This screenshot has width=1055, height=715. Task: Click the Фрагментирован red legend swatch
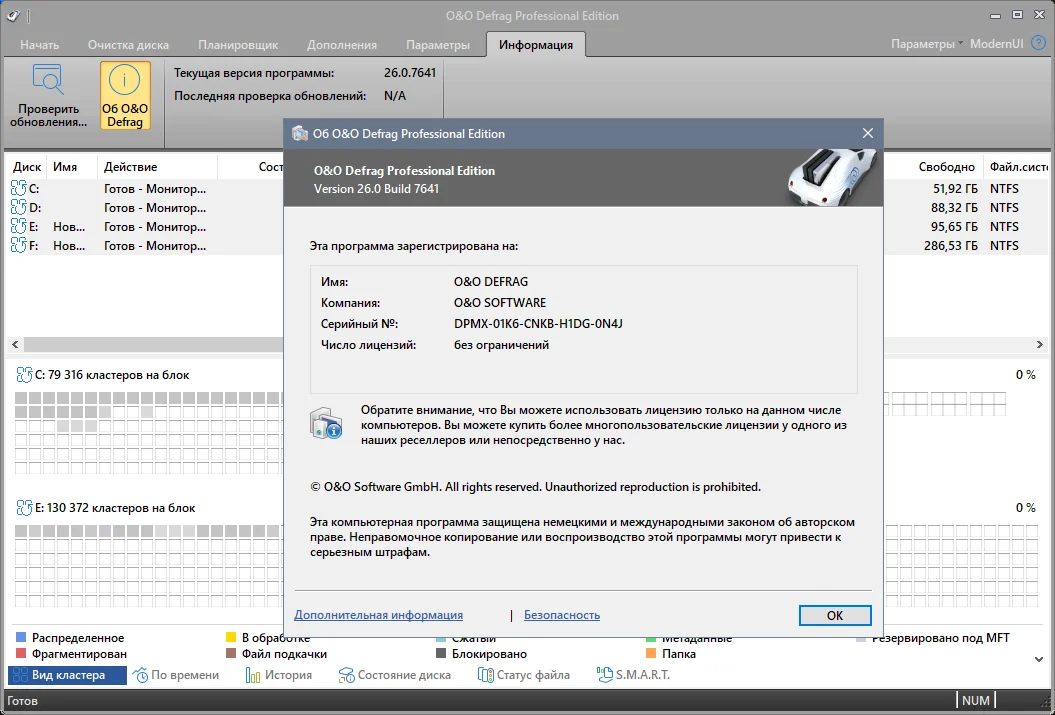21,653
